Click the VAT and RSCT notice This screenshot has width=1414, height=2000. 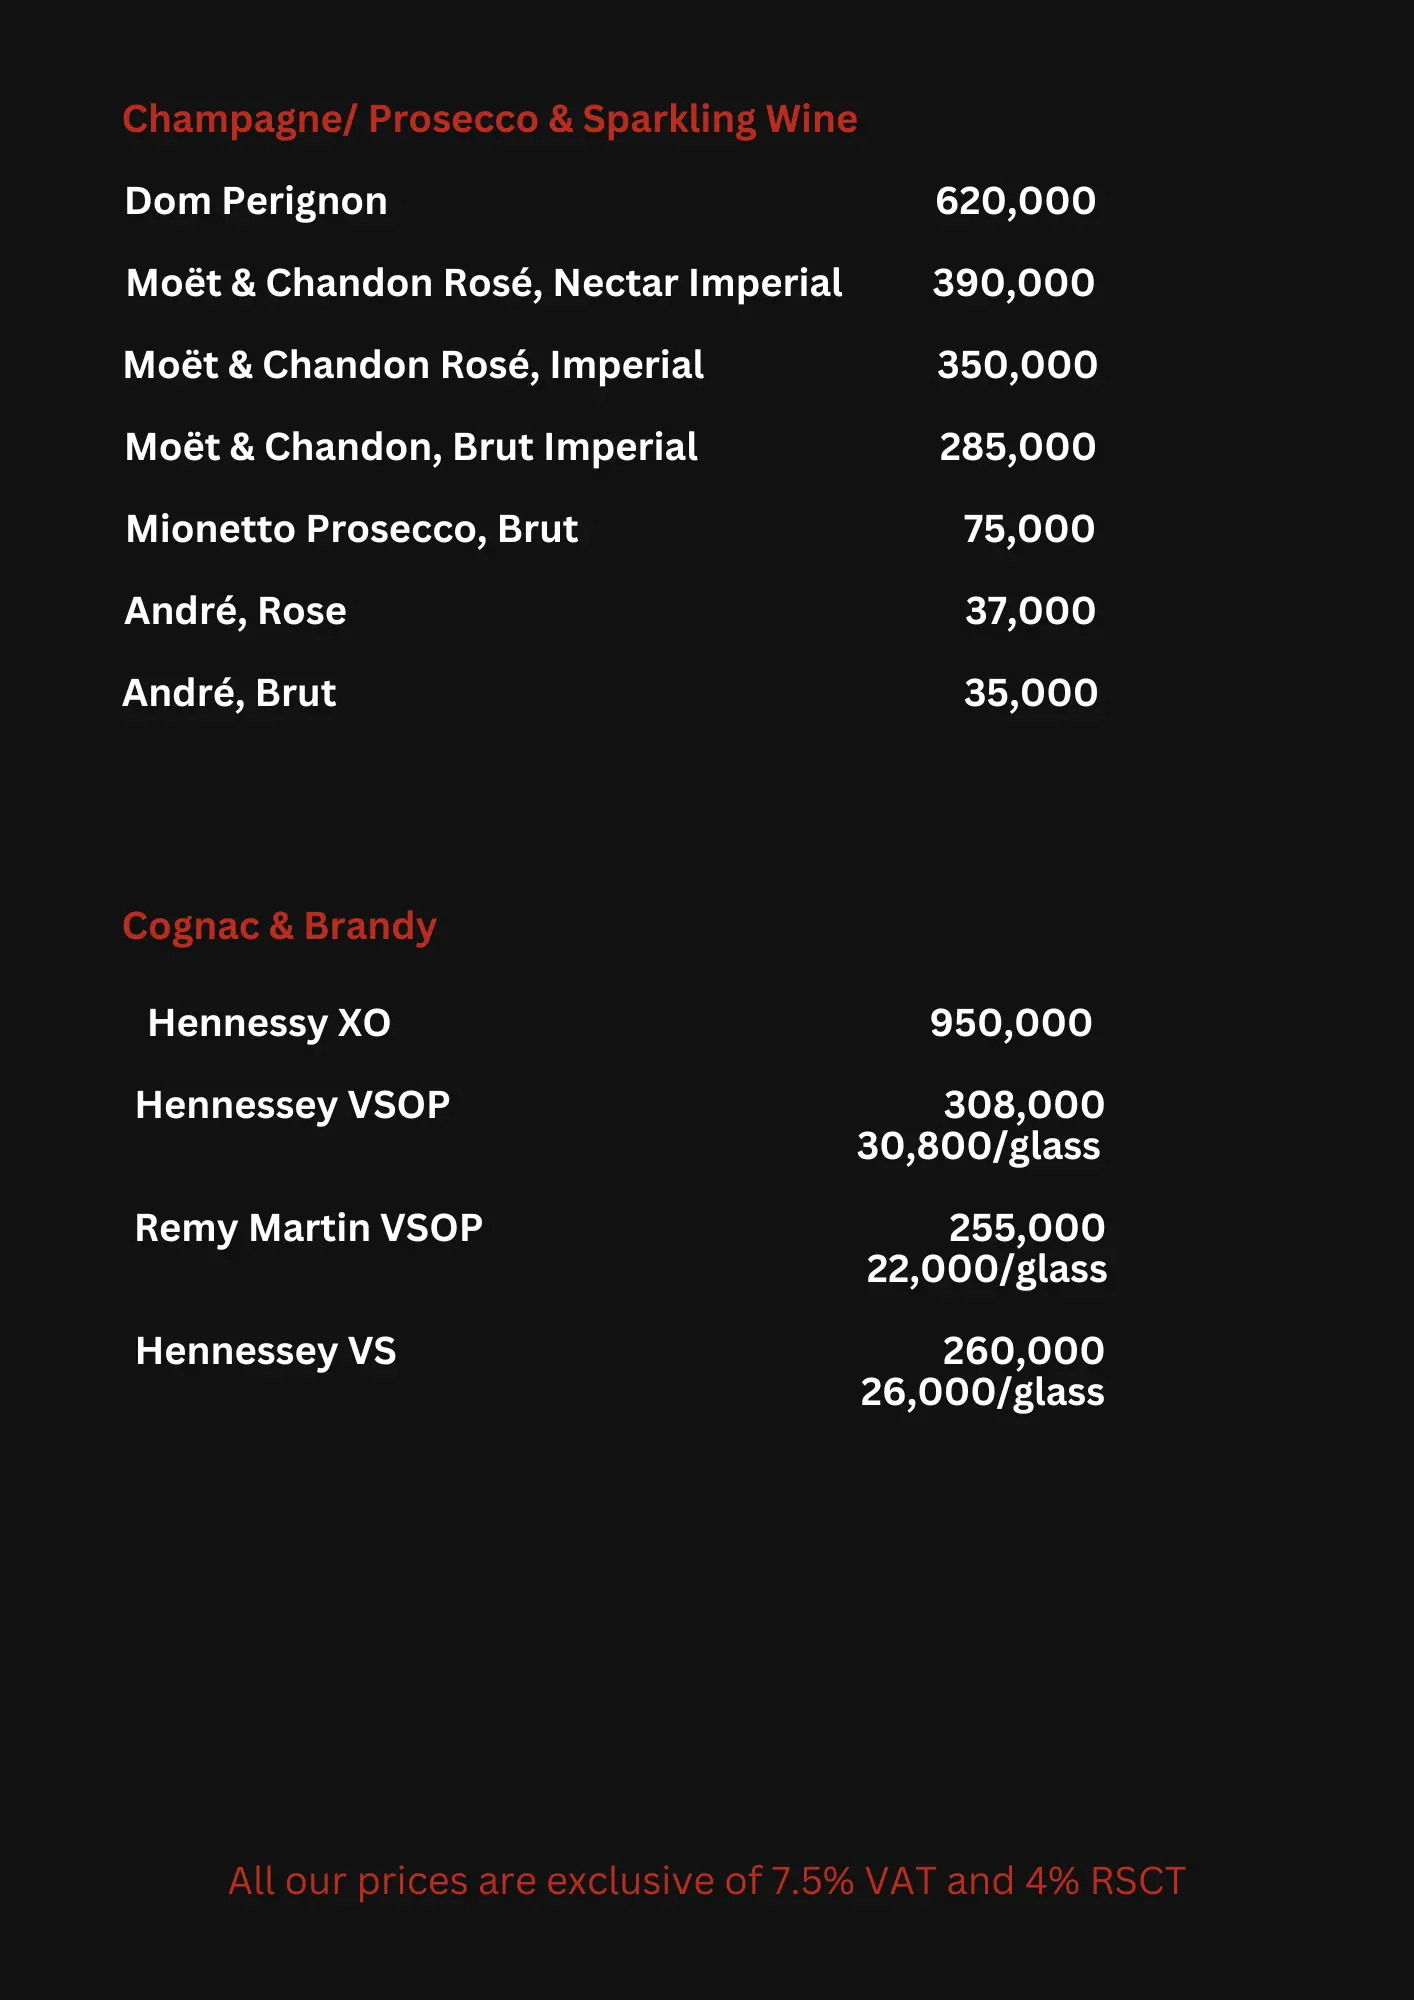pos(707,1881)
